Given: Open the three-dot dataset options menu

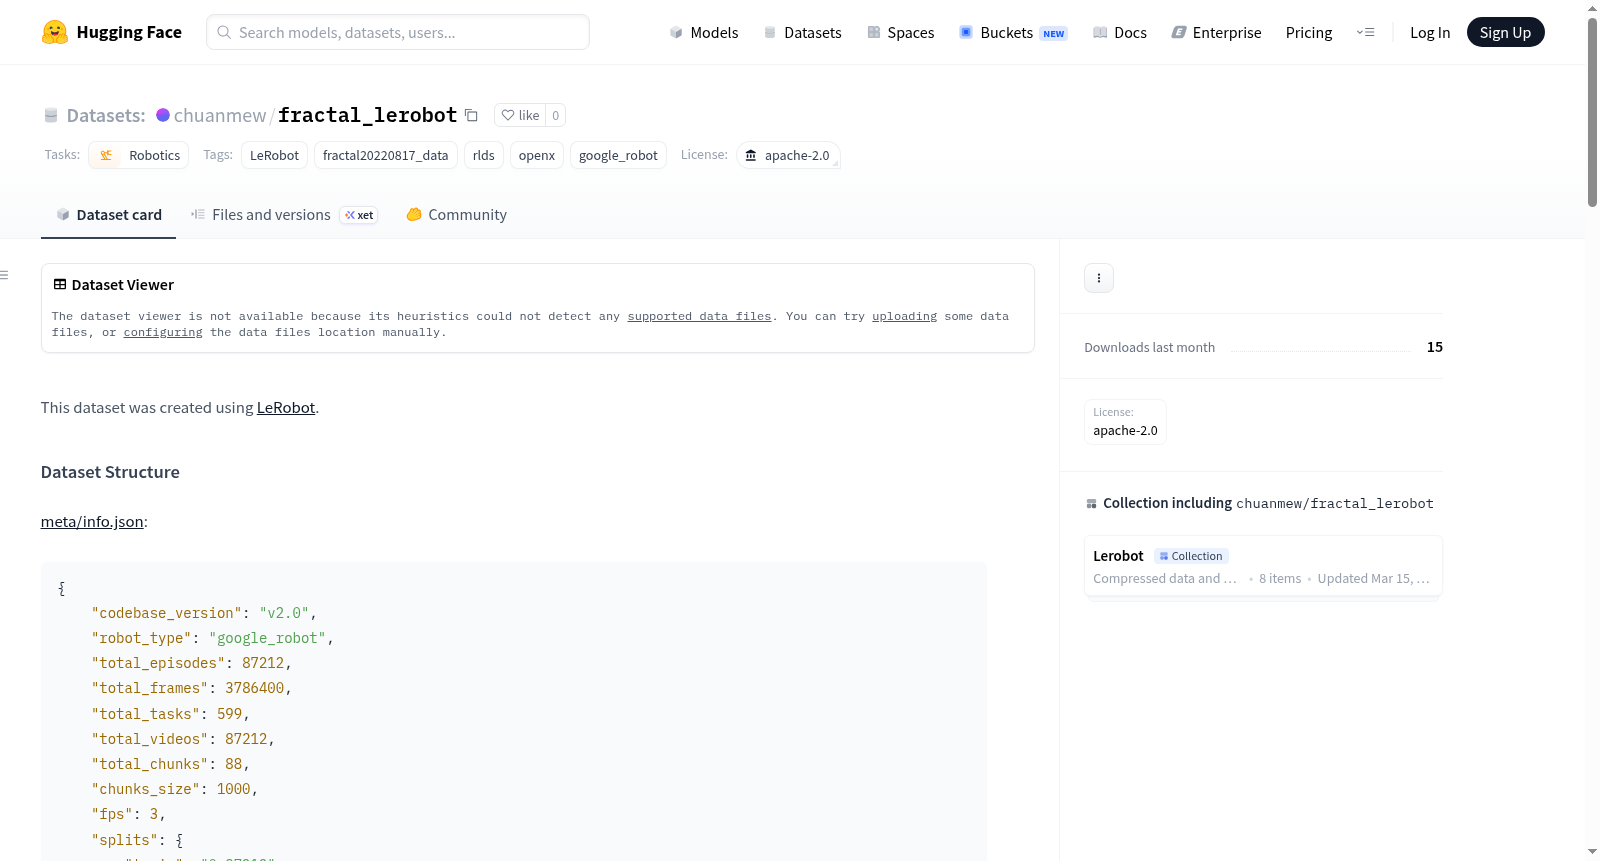Looking at the screenshot, I should (x=1099, y=278).
